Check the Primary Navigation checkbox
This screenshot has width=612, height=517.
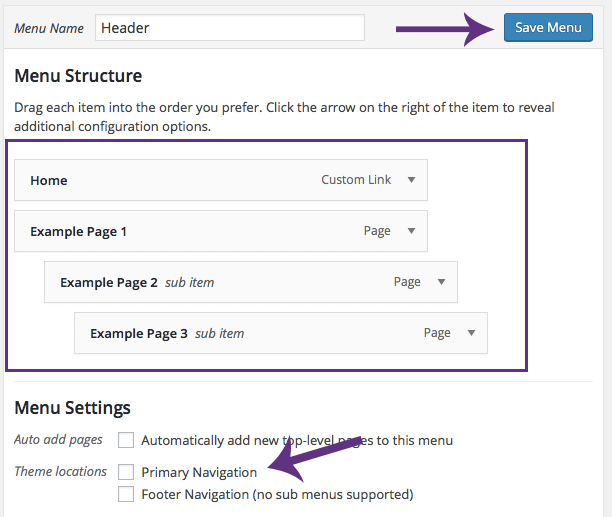(126, 472)
